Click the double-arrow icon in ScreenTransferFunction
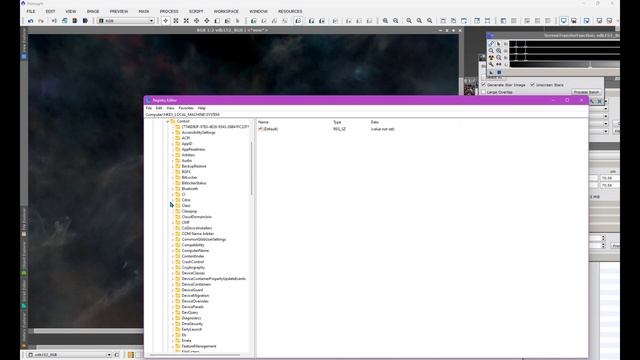 [x=498, y=64]
